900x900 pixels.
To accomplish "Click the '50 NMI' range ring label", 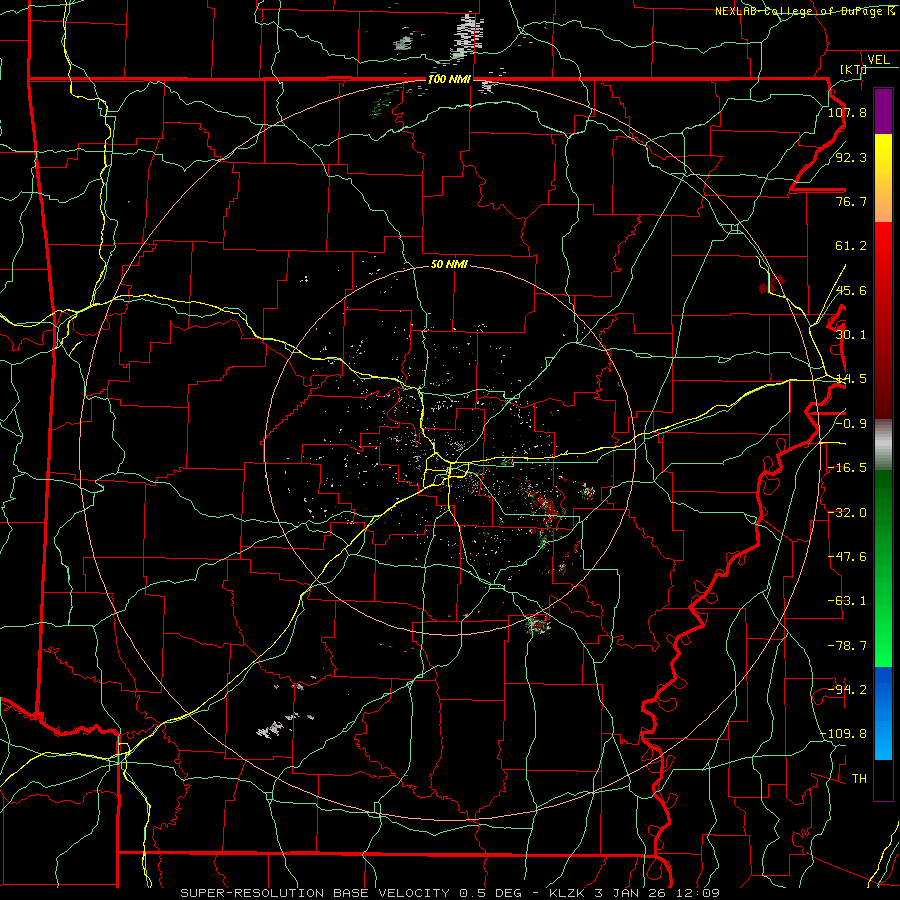I will tap(449, 264).
